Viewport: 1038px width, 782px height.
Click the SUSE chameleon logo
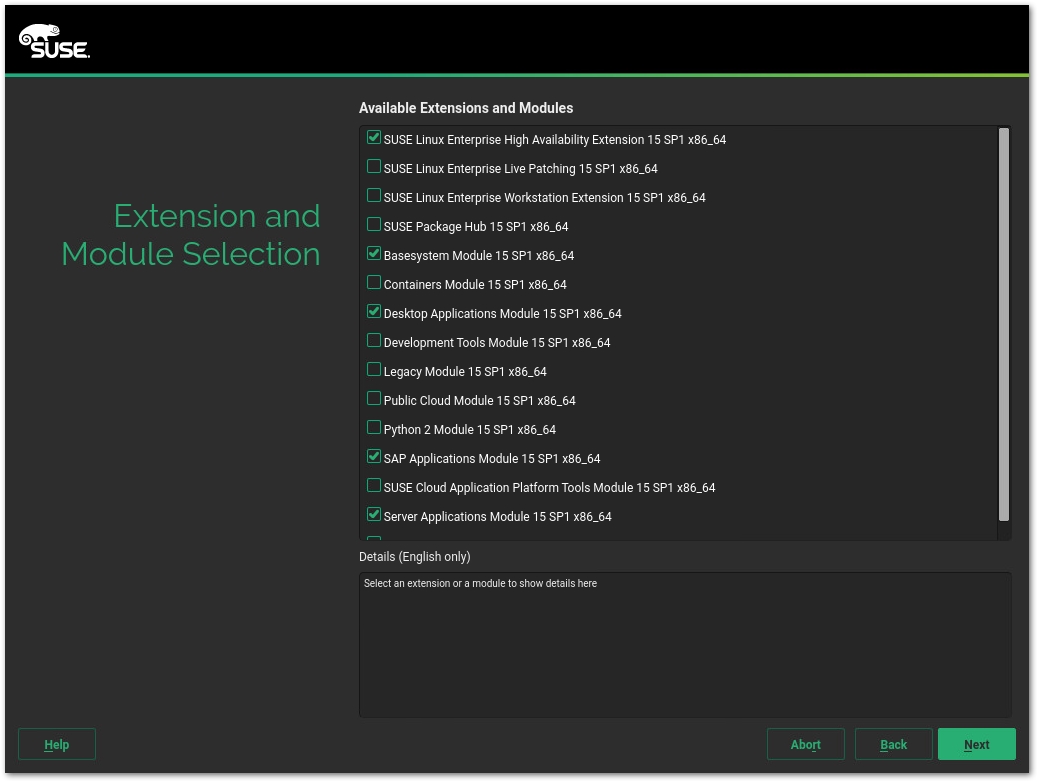click(54, 41)
